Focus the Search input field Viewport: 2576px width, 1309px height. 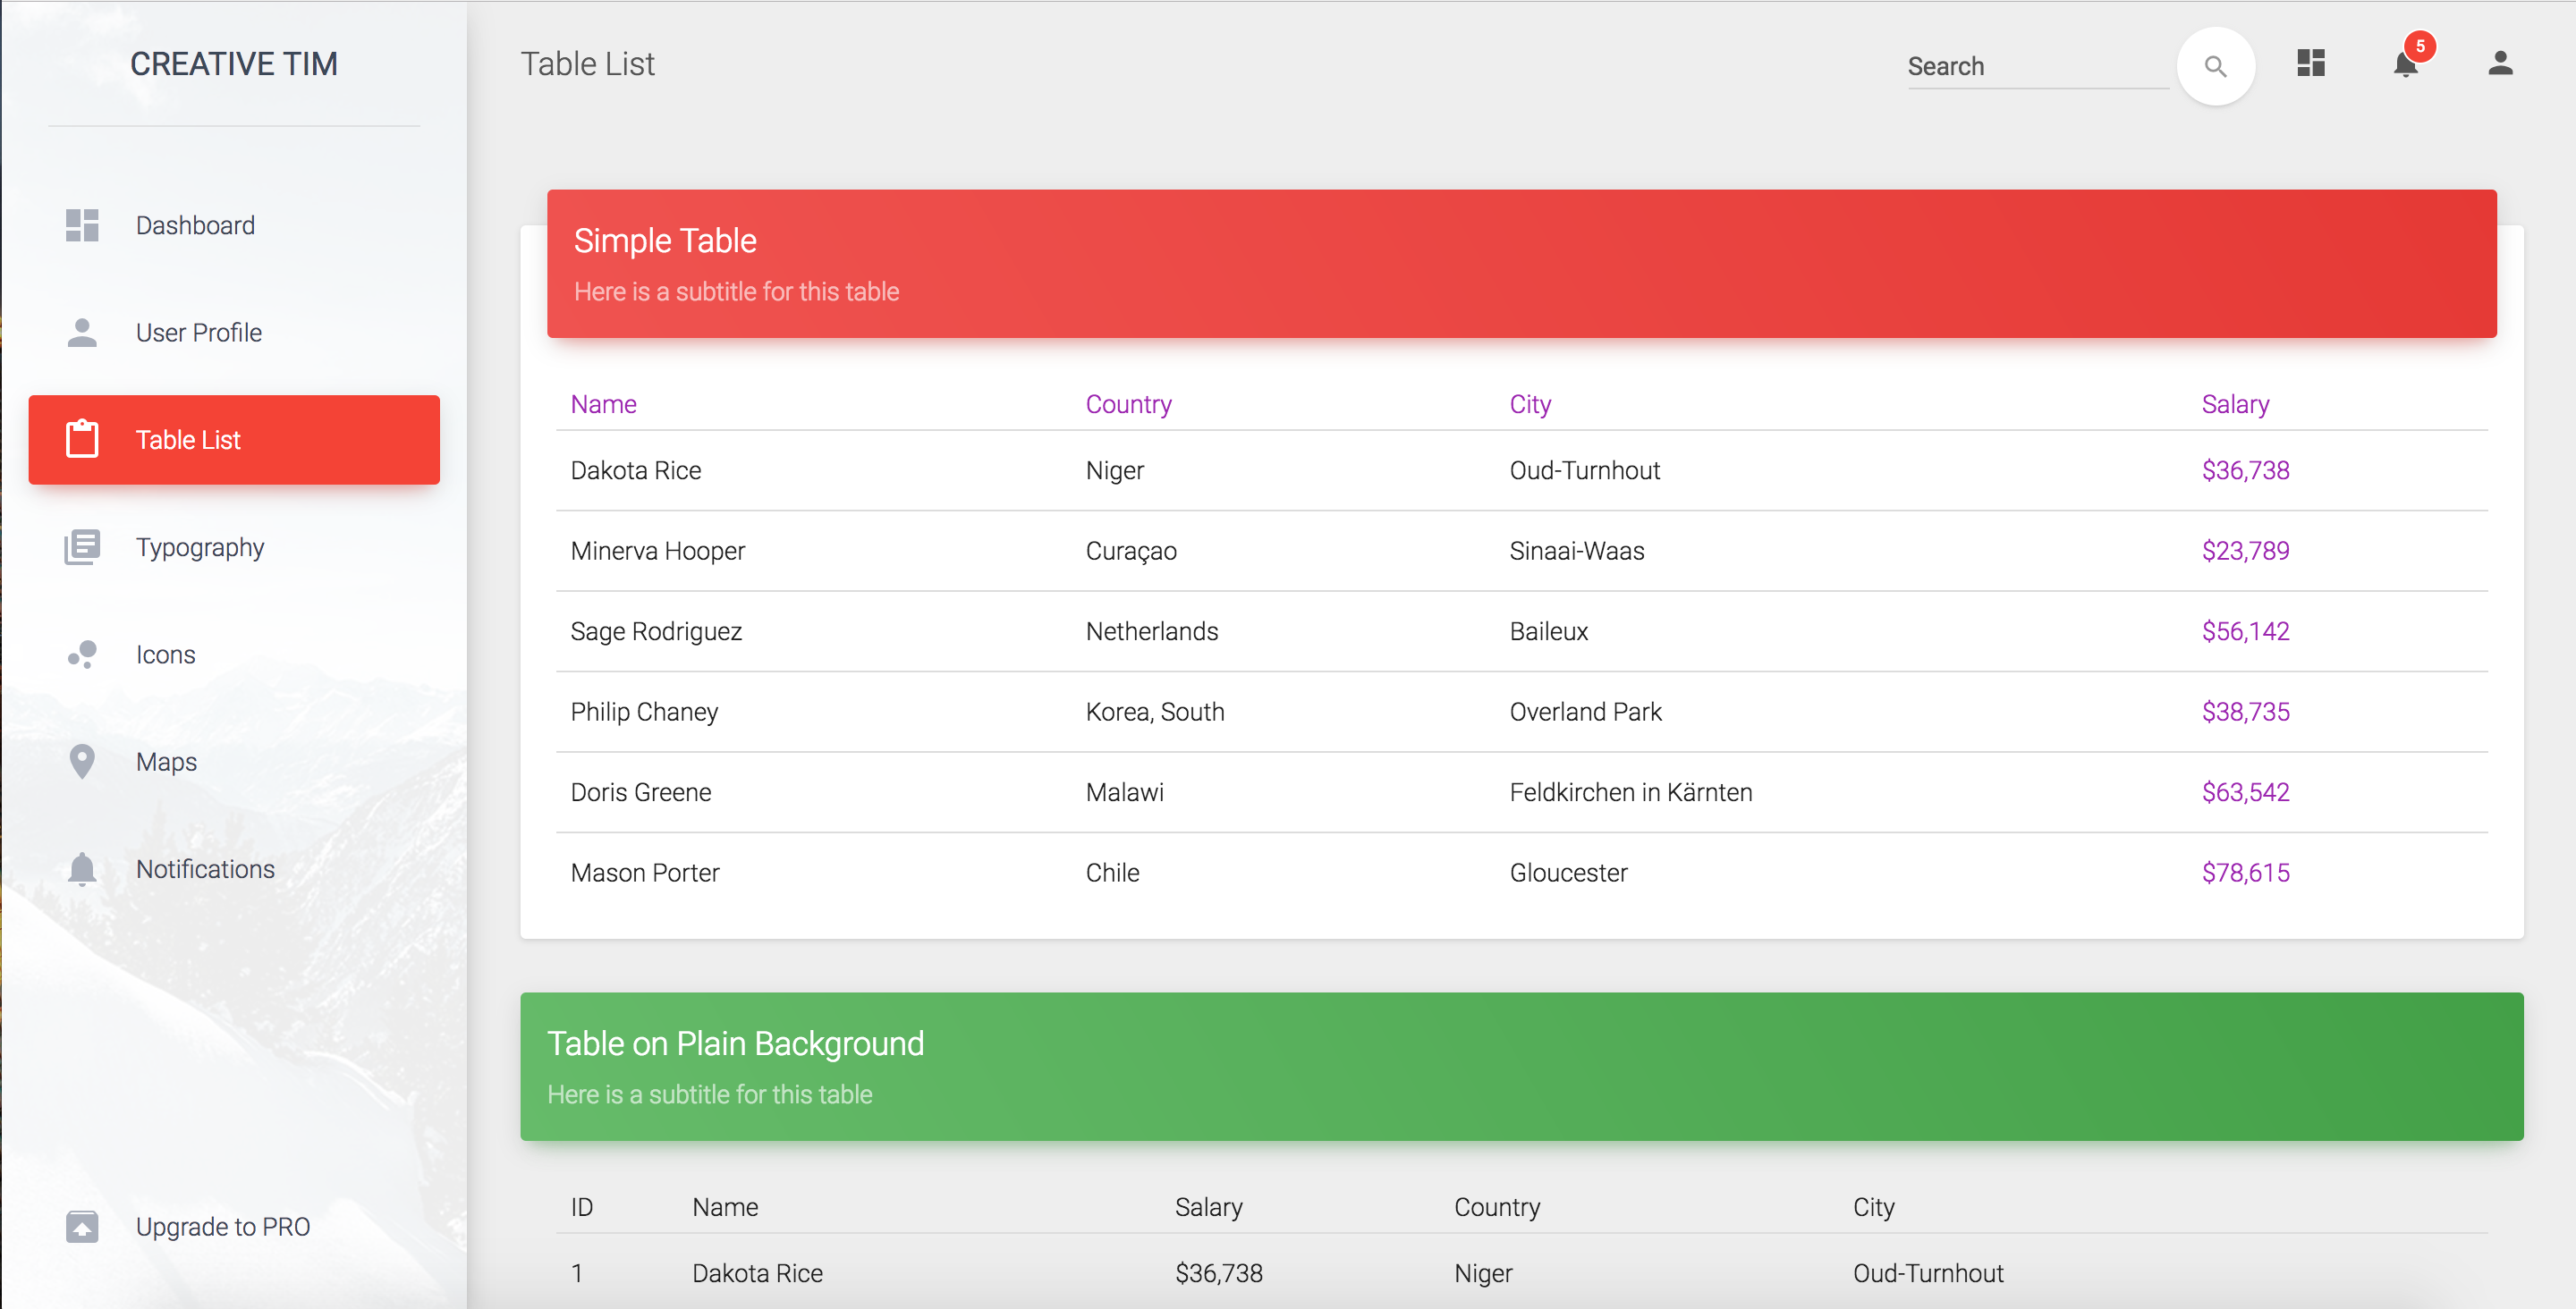pos(2036,67)
